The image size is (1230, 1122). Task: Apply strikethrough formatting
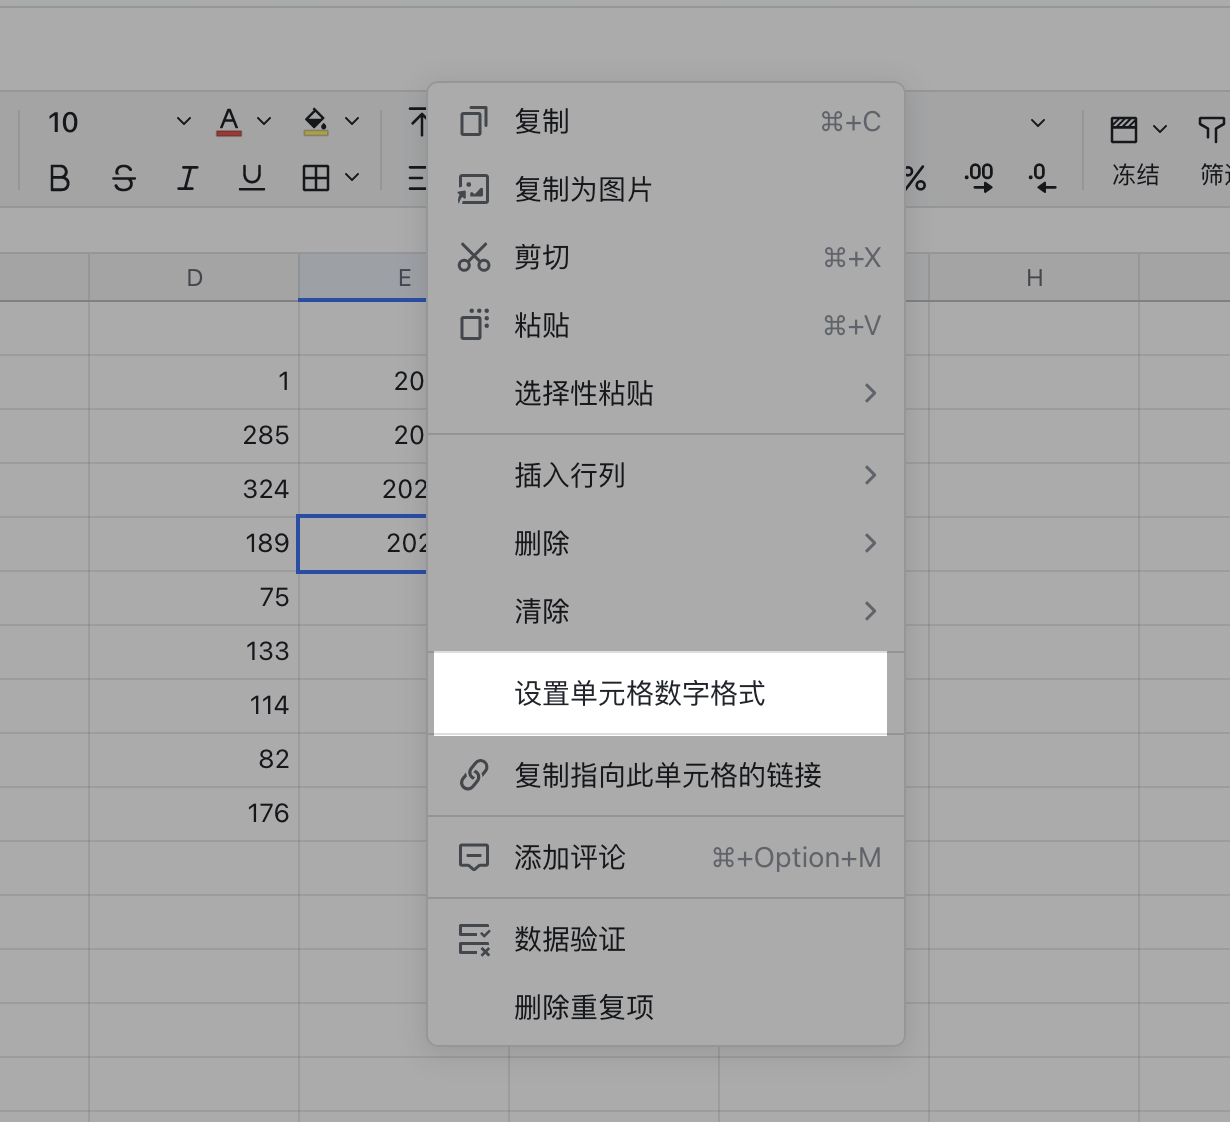123,178
